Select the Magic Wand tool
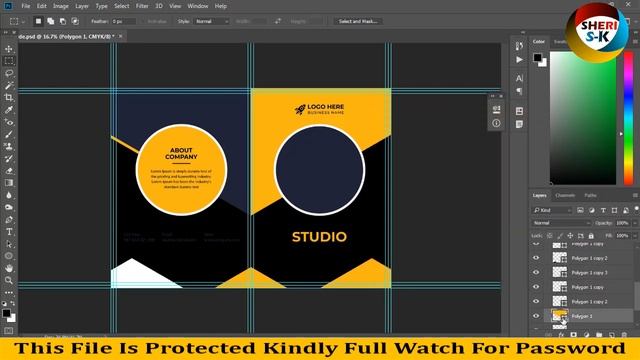 tap(9, 85)
